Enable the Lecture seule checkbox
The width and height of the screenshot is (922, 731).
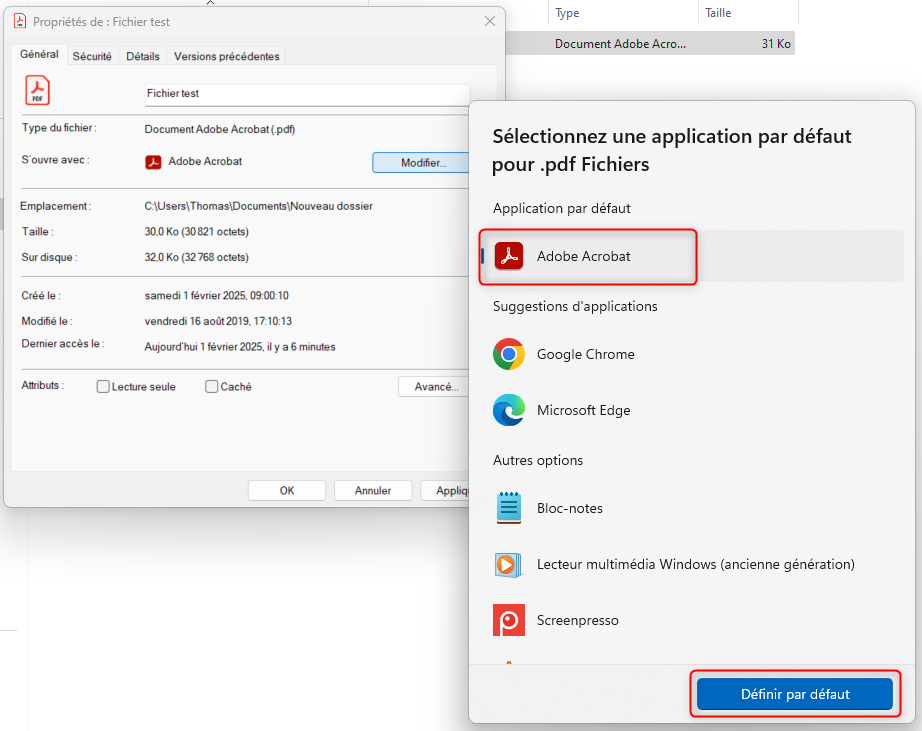(x=103, y=387)
